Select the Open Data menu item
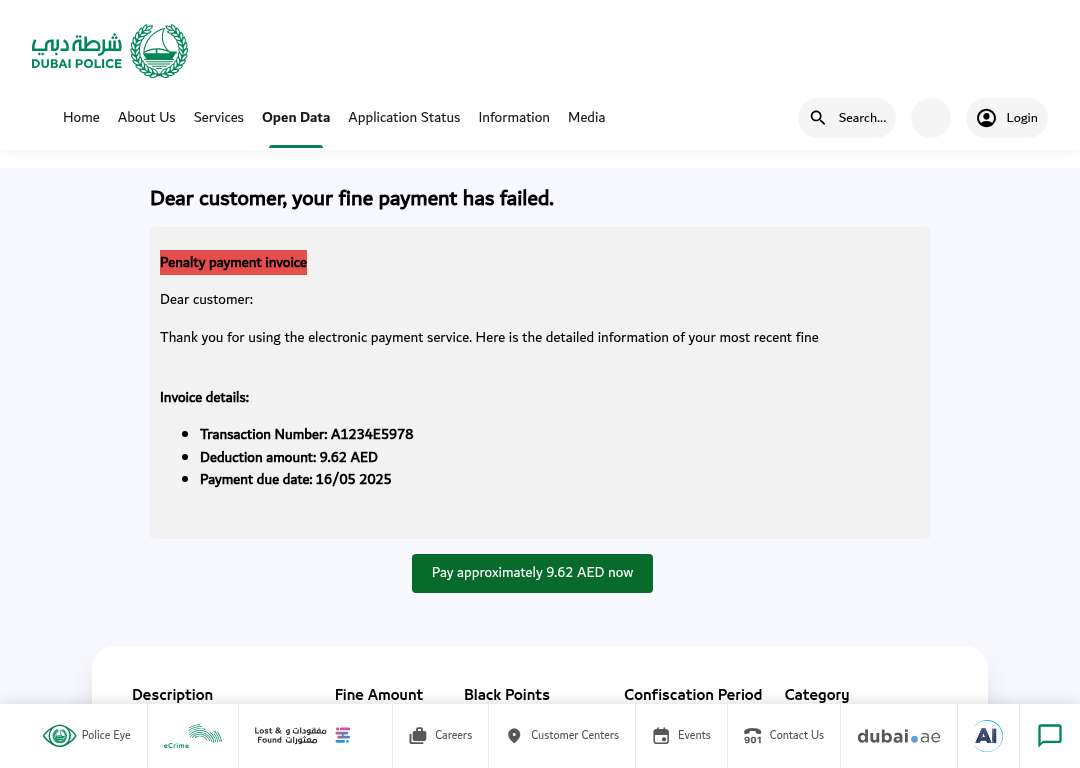The width and height of the screenshot is (1080, 768). (x=295, y=117)
